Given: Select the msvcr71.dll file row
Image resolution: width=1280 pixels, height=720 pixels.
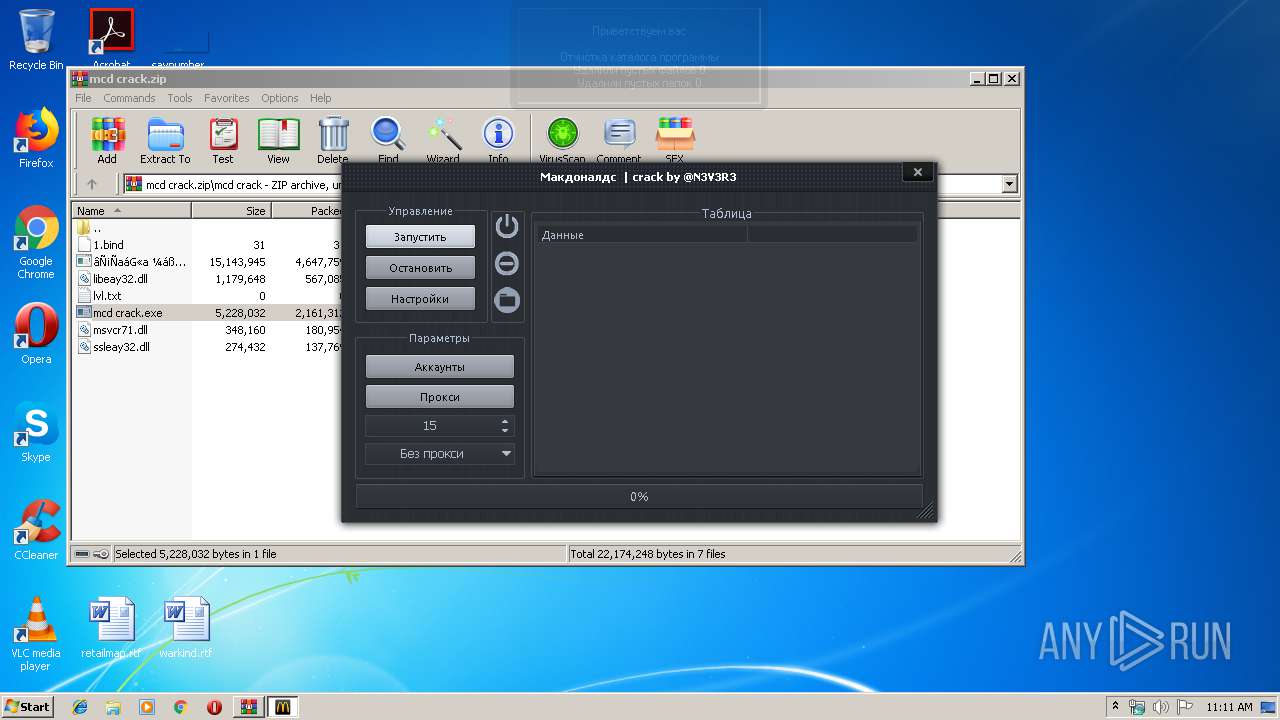Looking at the screenshot, I should 120,330.
